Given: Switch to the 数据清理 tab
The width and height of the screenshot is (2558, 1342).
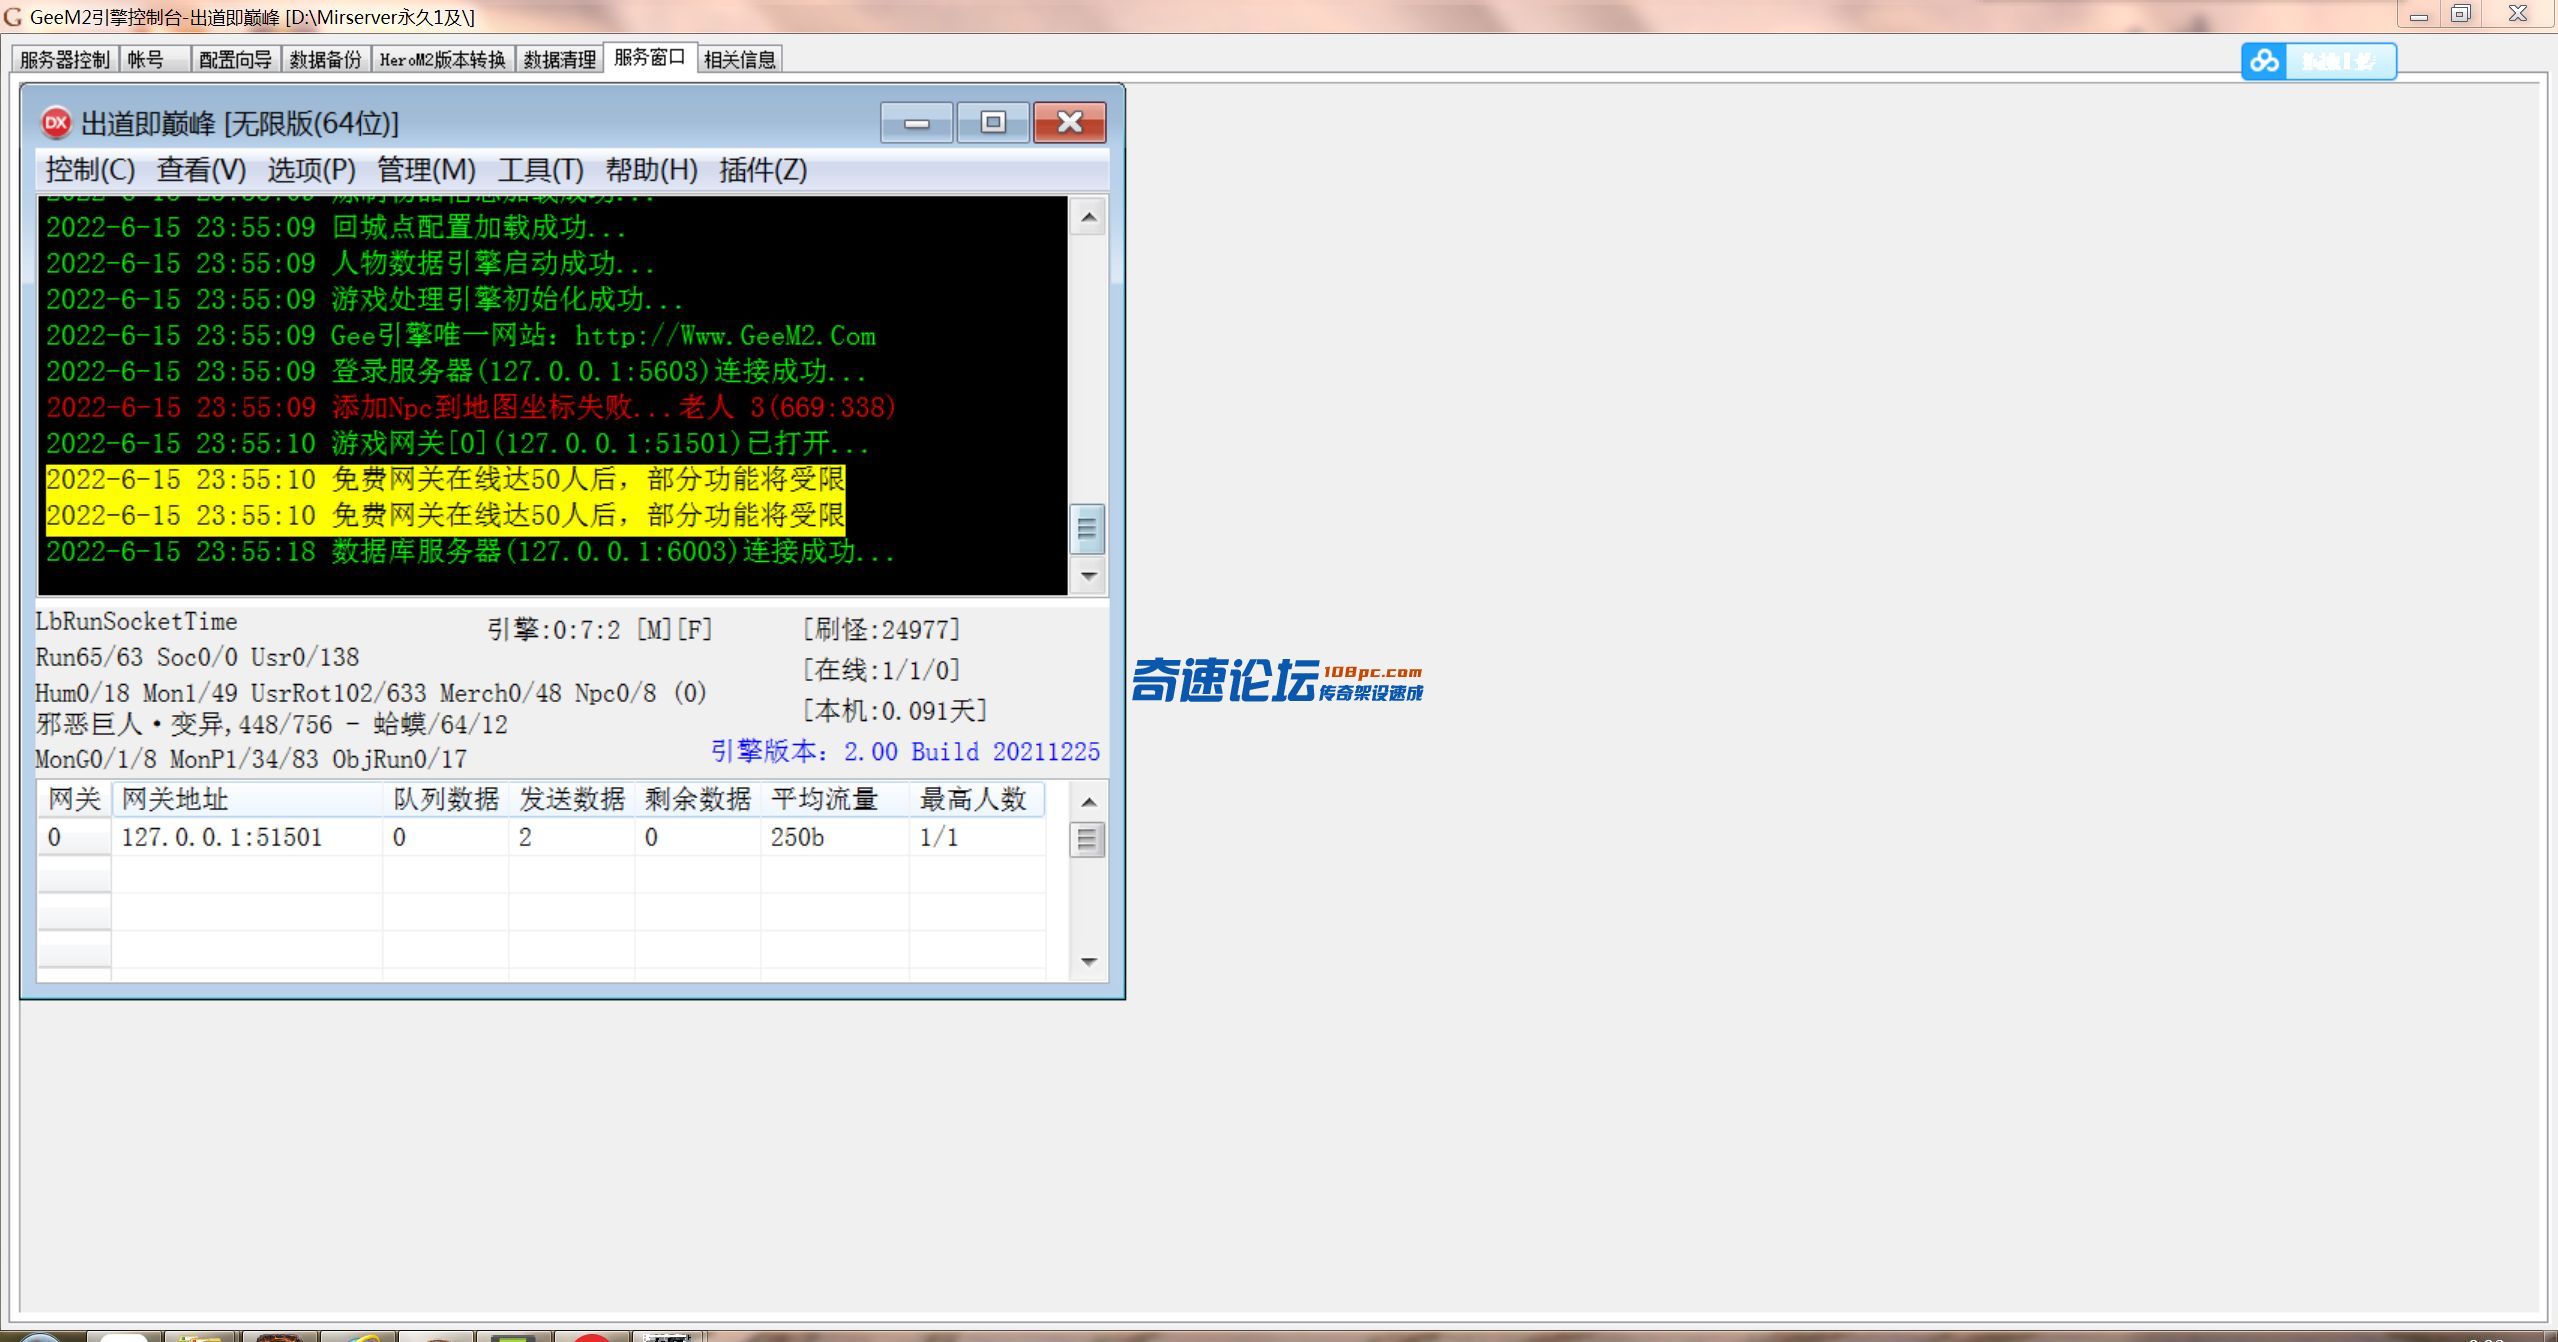Looking at the screenshot, I should (x=559, y=60).
